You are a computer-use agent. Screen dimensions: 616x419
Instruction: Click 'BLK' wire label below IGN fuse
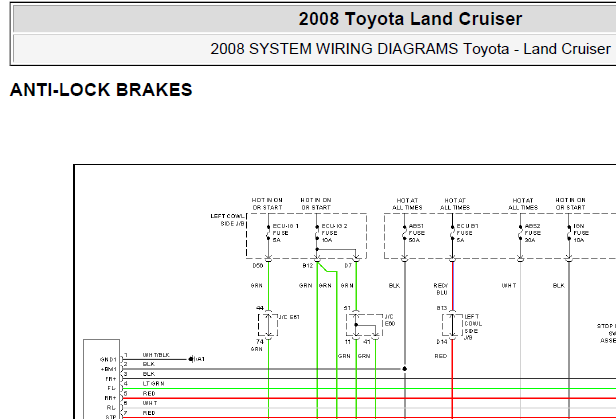[558, 285]
